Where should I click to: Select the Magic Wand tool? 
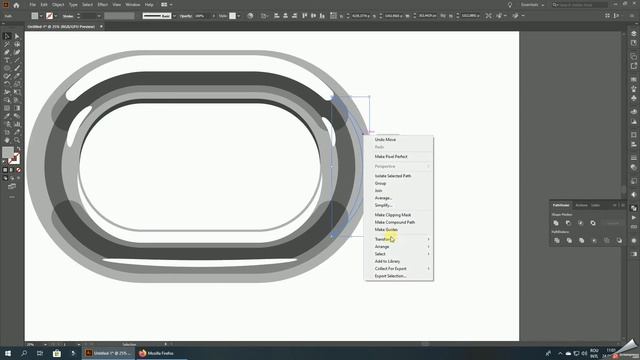click(7, 44)
